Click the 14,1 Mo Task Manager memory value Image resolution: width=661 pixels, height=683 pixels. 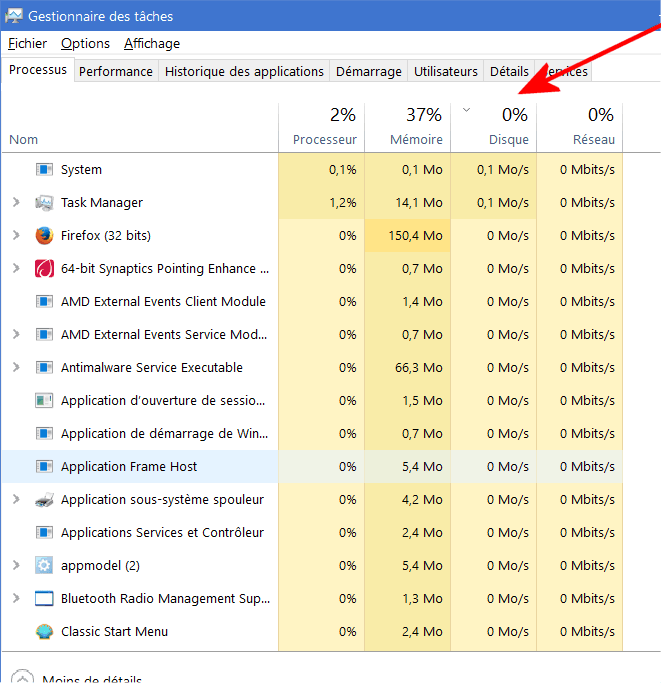point(419,203)
